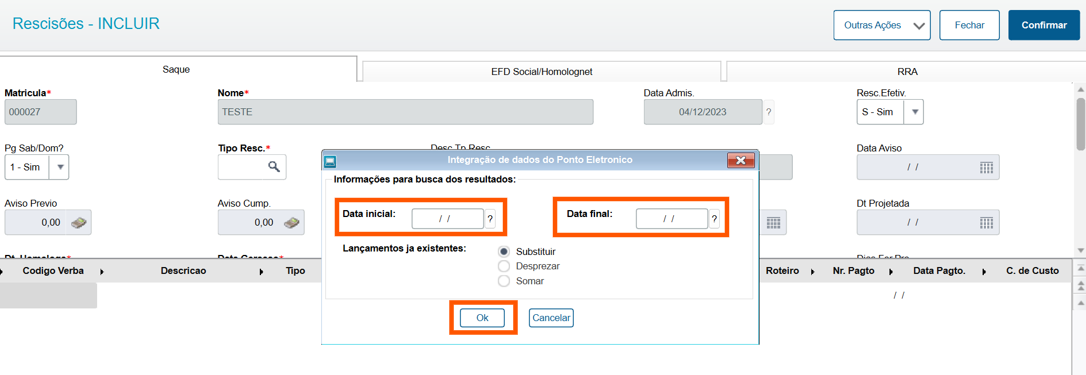Click the help button next to Data inicial
Viewport: 1086px width, 375px height.
click(490, 218)
